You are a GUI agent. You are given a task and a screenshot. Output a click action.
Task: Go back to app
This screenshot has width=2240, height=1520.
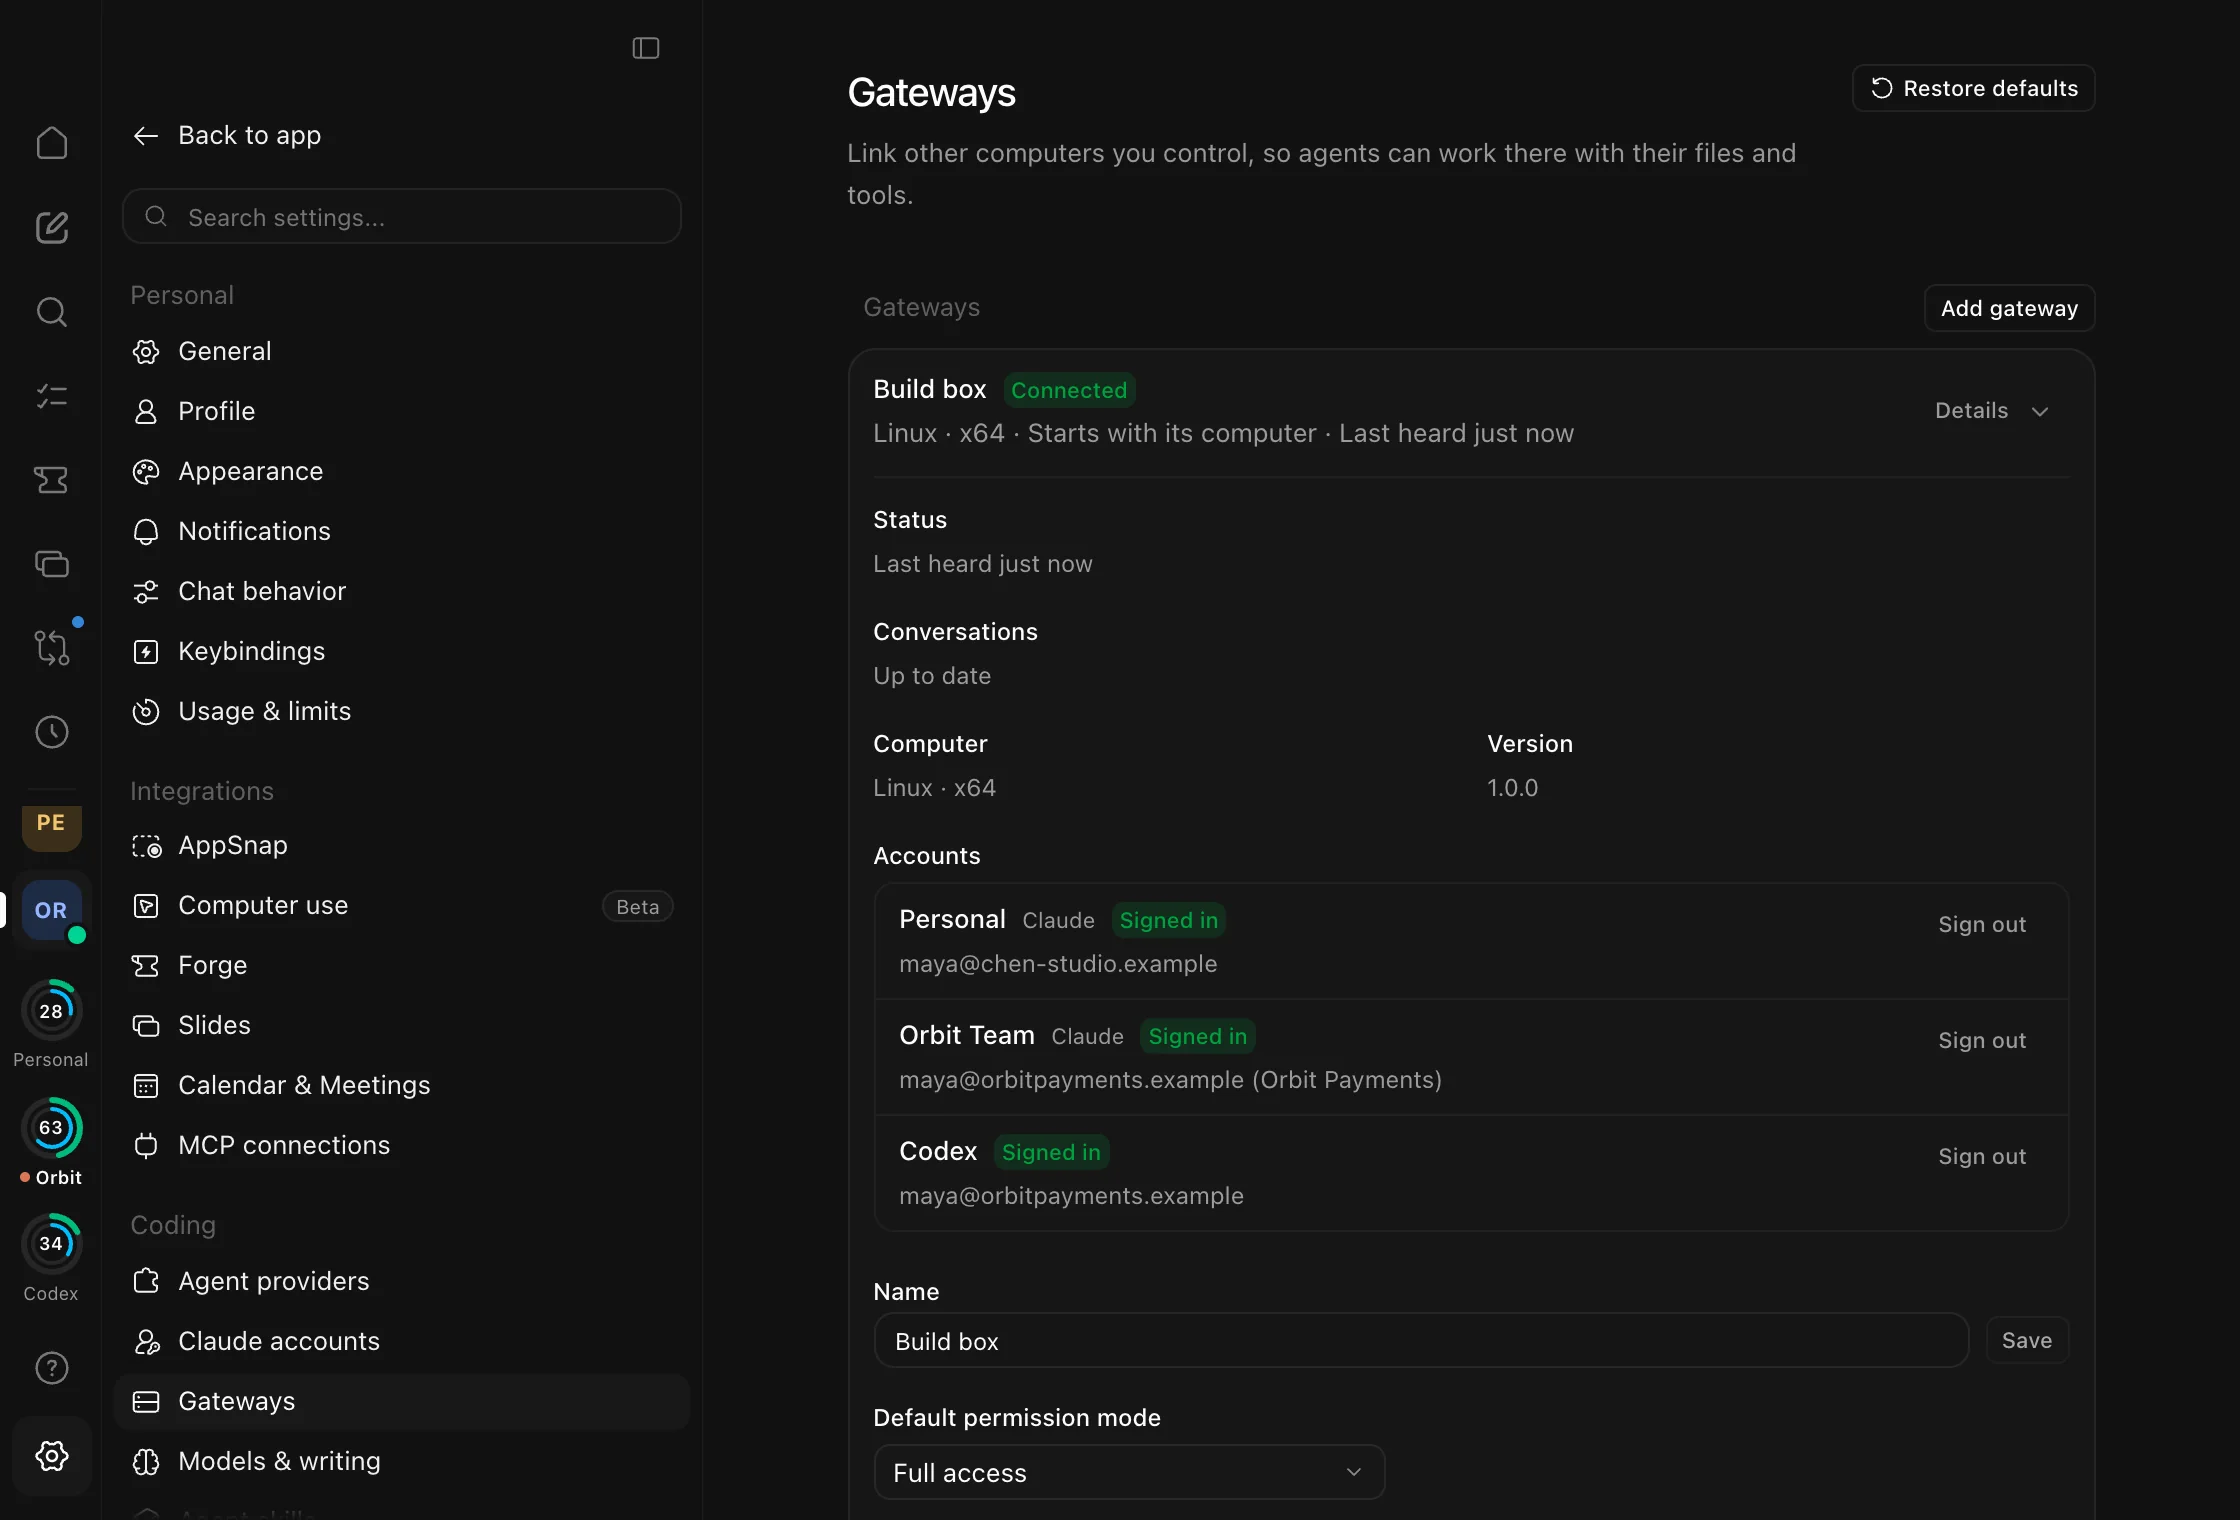point(227,135)
